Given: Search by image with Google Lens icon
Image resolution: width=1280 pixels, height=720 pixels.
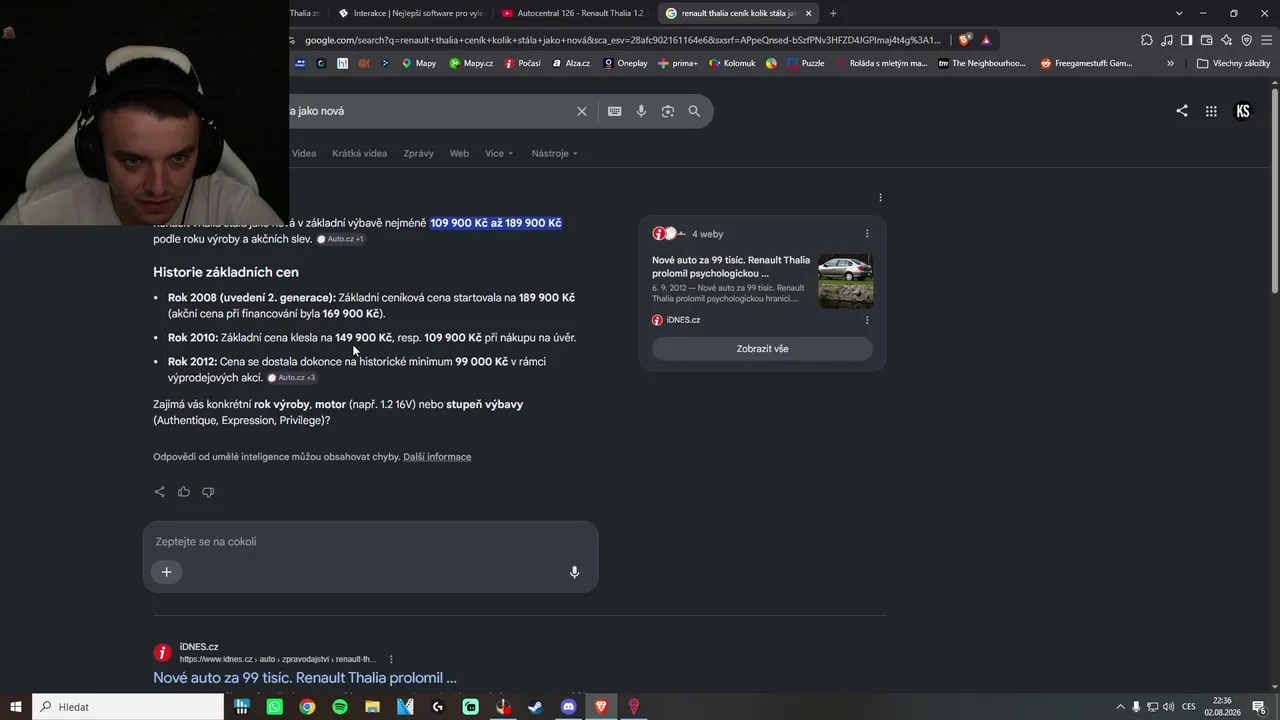Looking at the screenshot, I should [668, 111].
